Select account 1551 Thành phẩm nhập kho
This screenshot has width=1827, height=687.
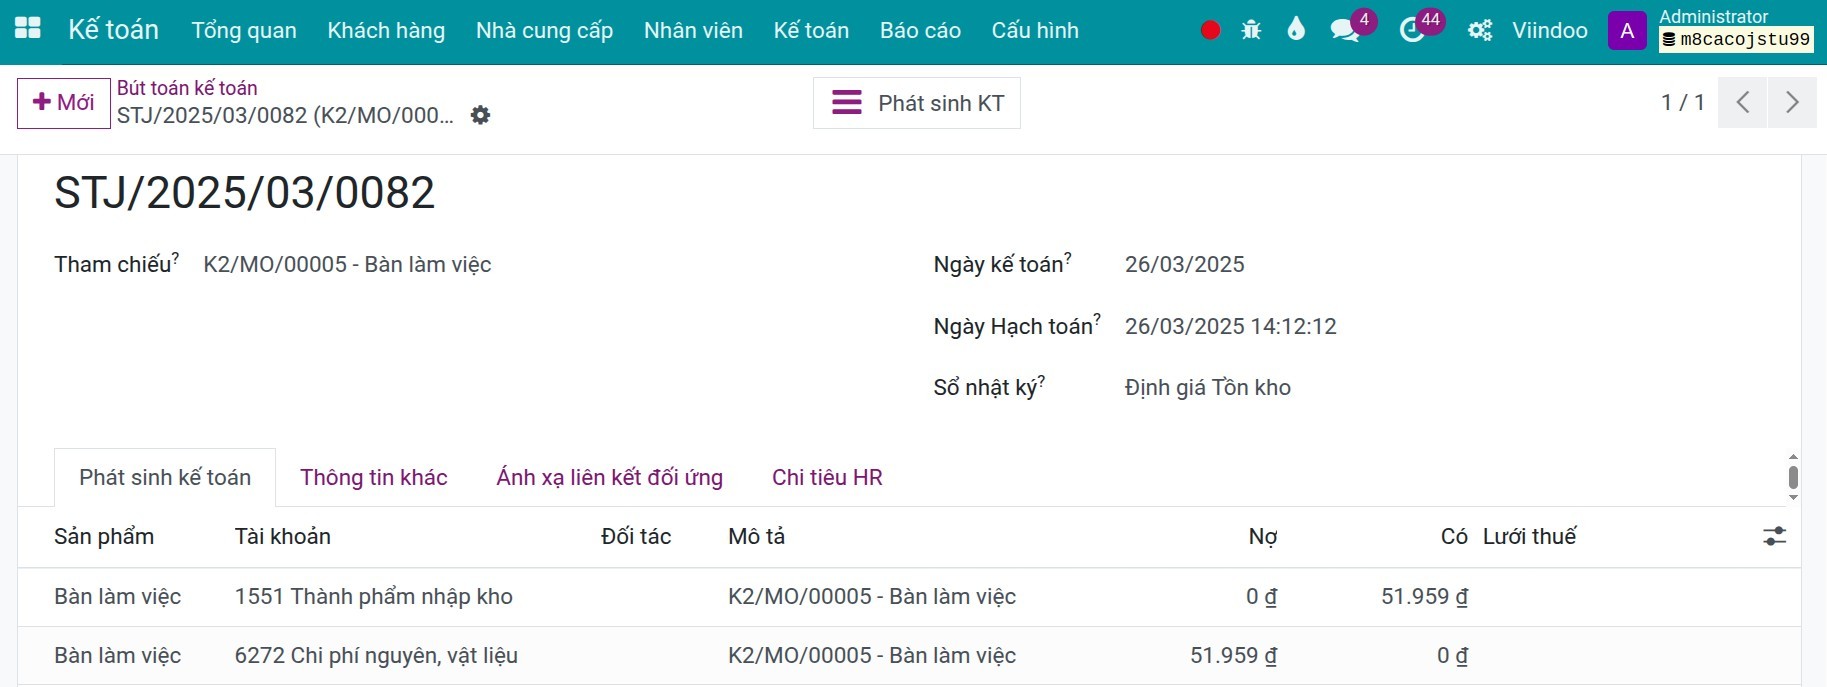374,597
